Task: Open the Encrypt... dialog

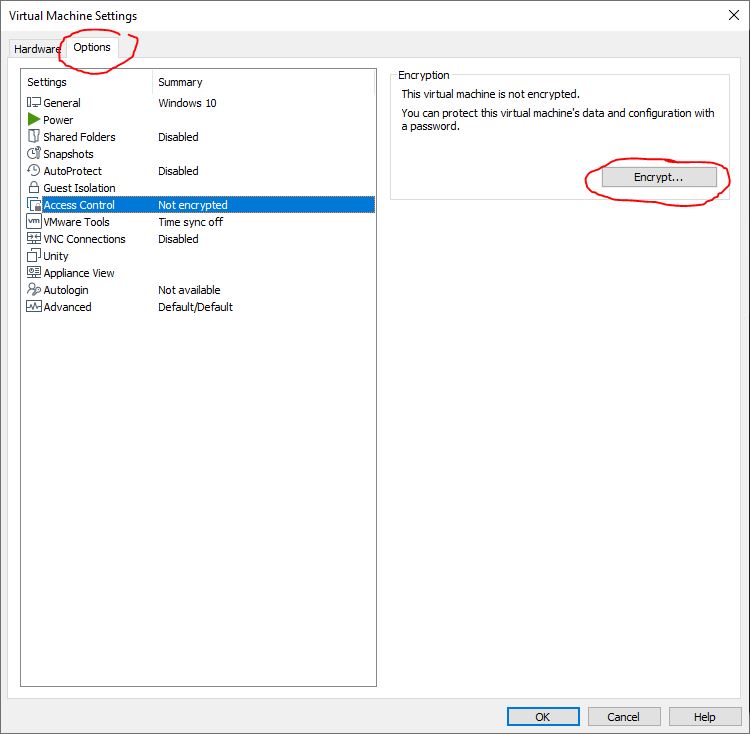Action: point(659,177)
